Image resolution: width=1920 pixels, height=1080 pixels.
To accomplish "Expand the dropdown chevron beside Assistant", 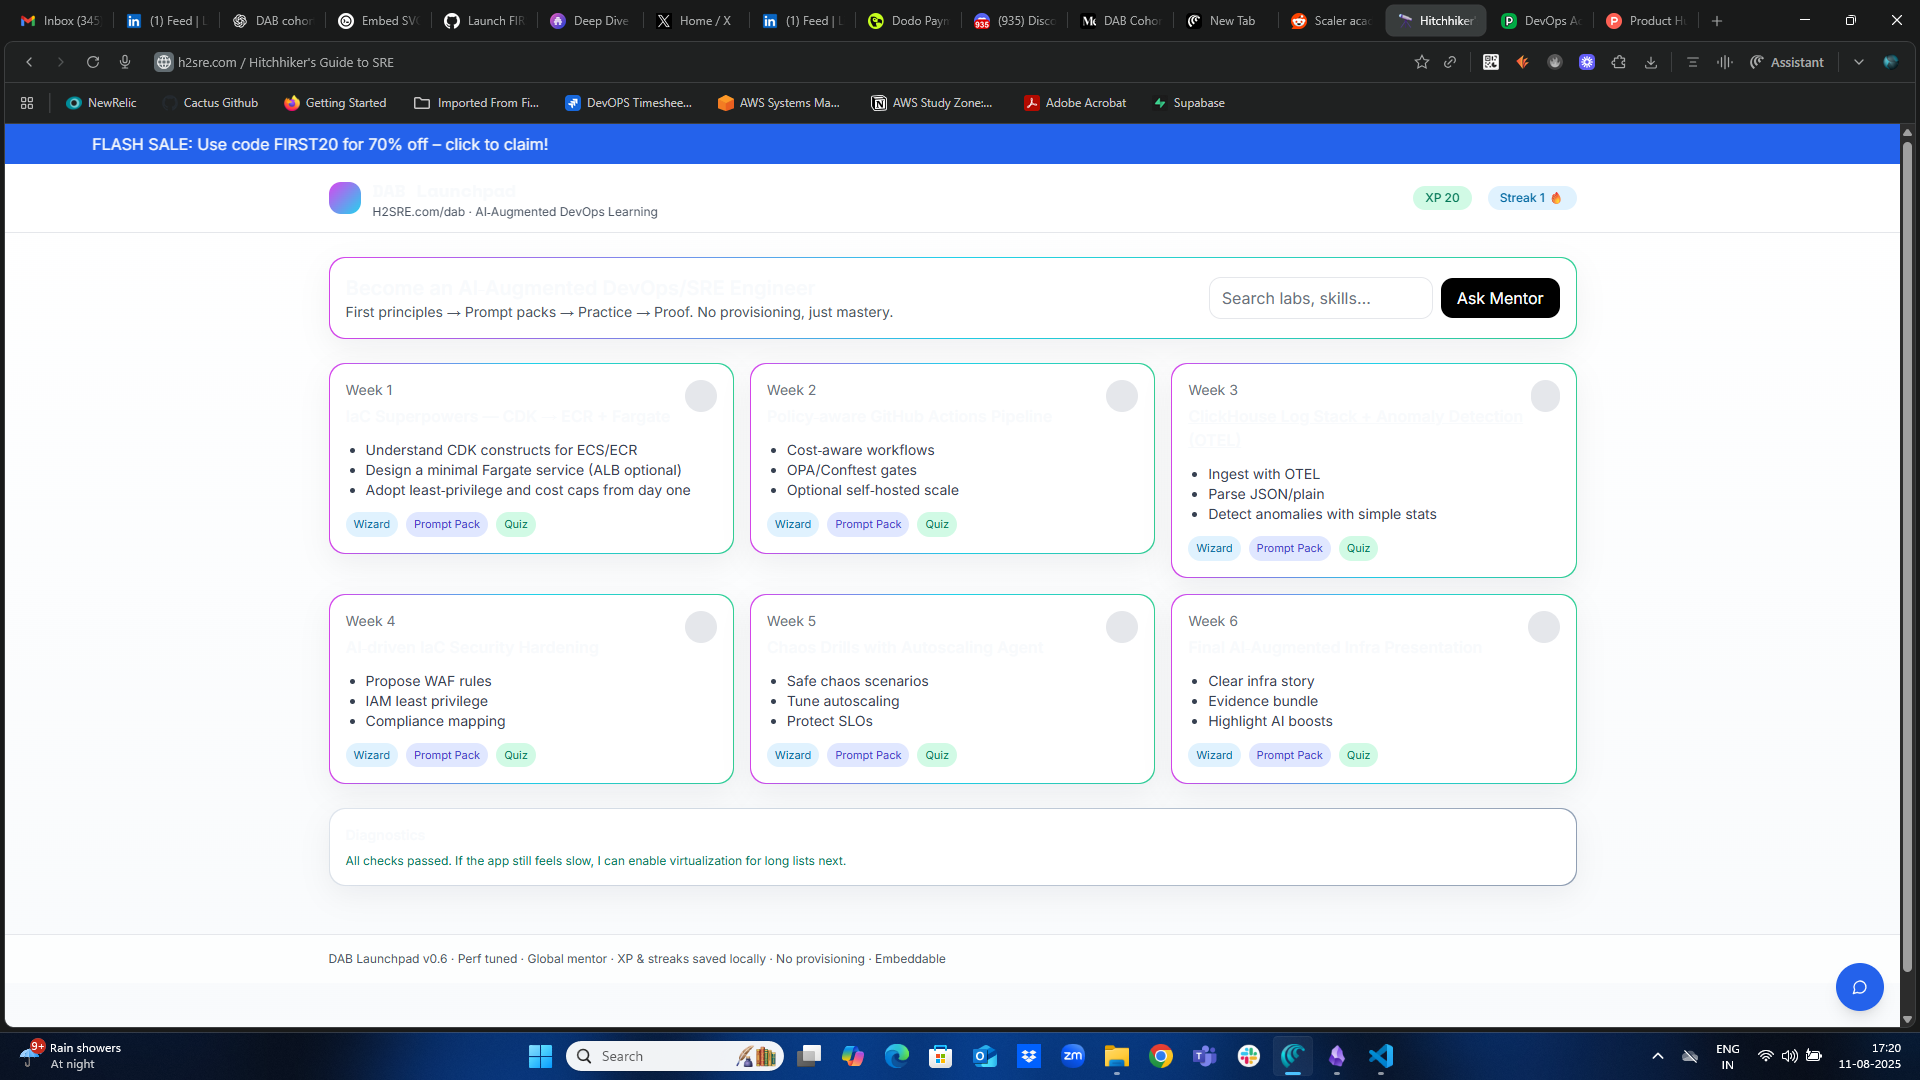I will coord(1858,62).
